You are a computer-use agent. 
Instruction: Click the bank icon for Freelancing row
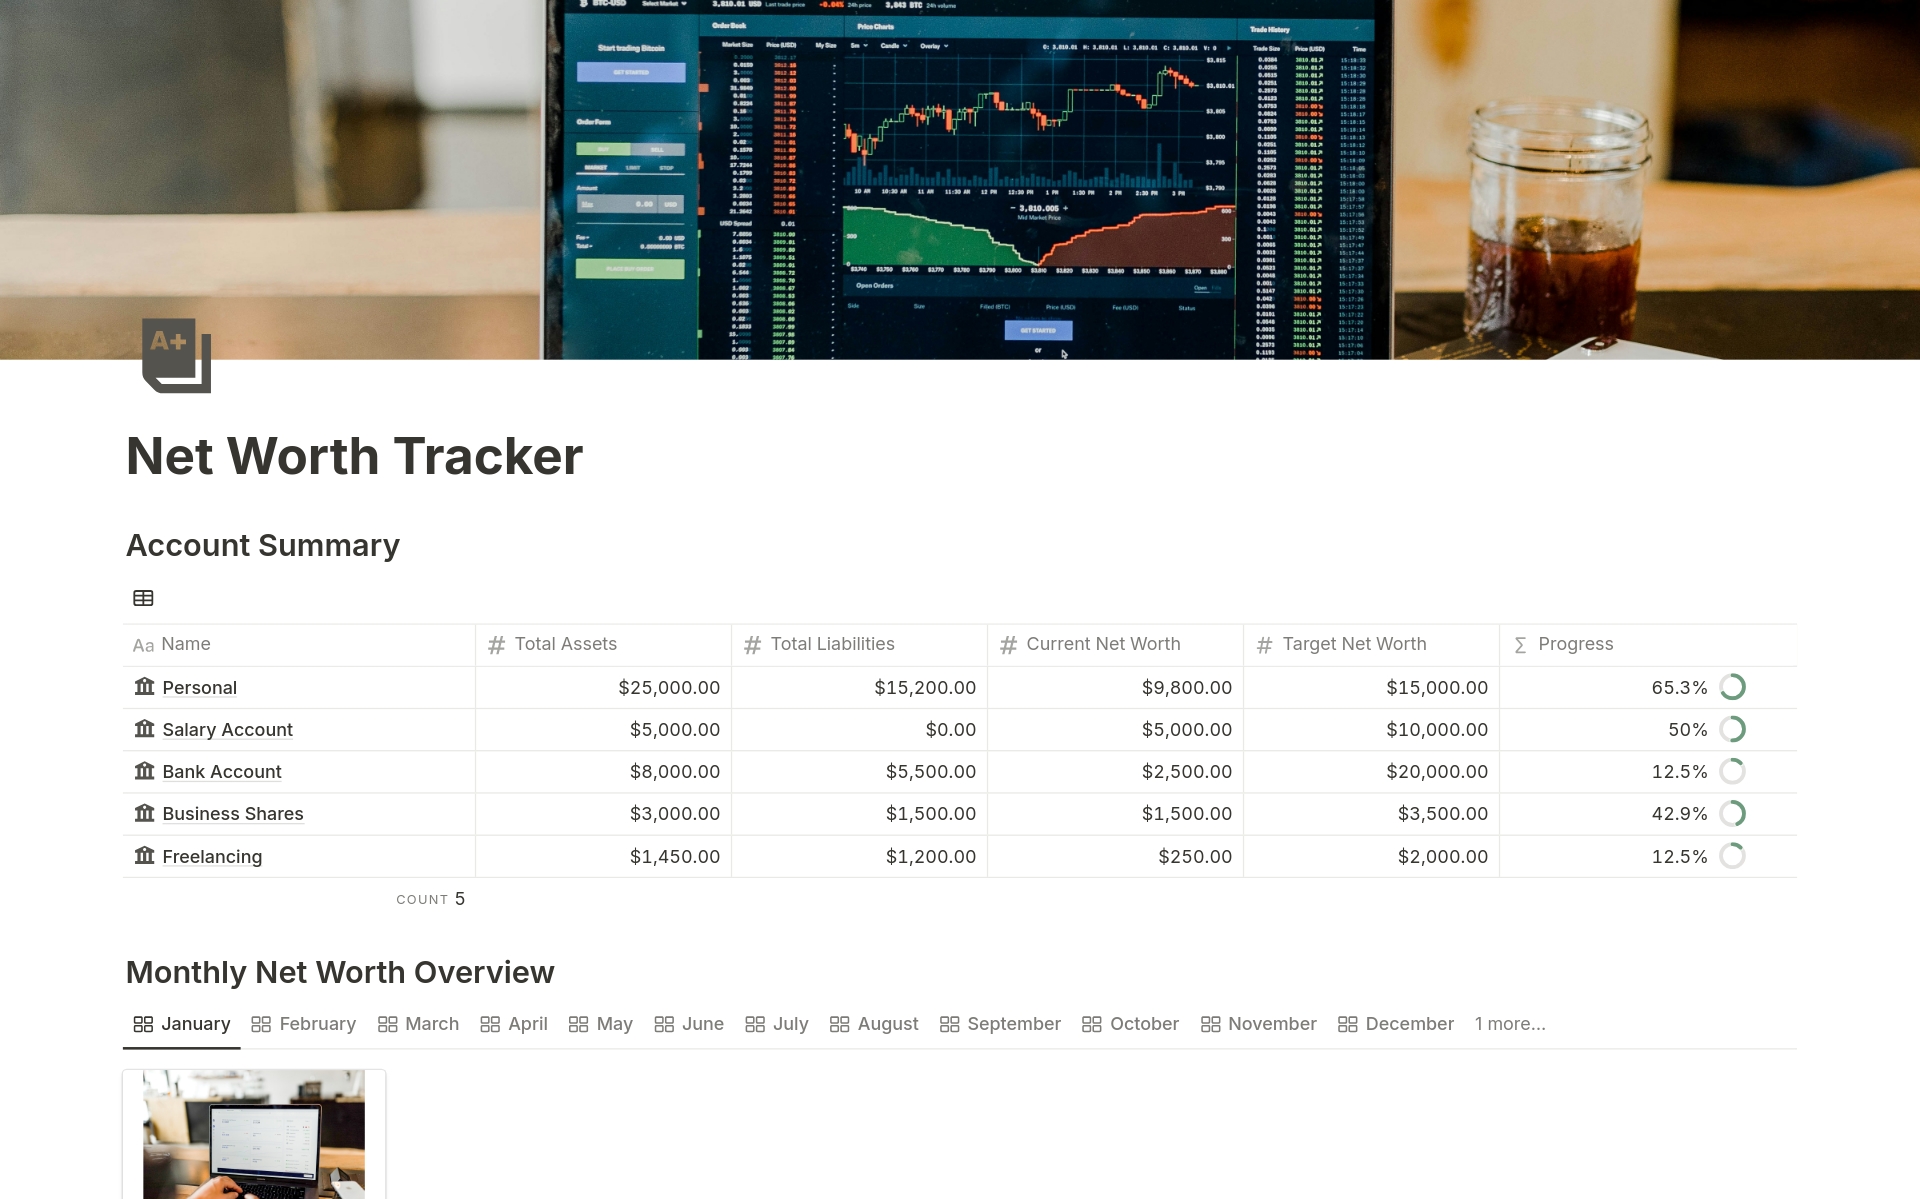tap(144, 854)
